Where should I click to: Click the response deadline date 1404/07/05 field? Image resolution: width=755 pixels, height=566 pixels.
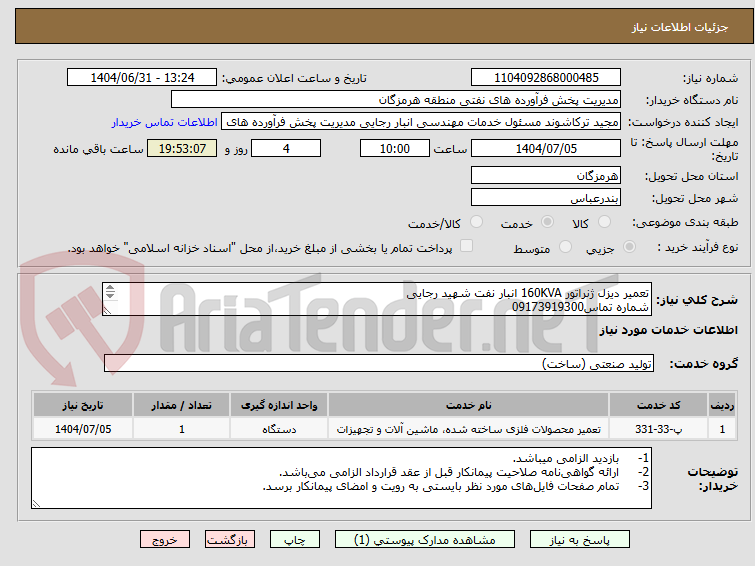pos(546,148)
